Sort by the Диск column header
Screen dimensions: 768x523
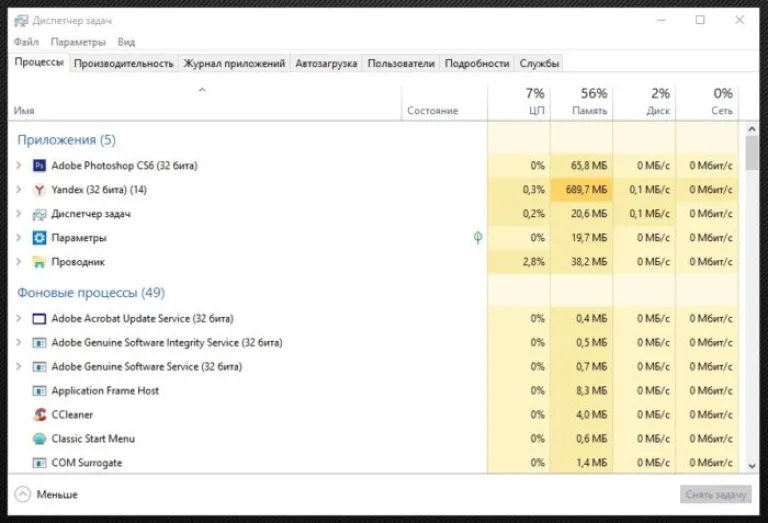644,102
